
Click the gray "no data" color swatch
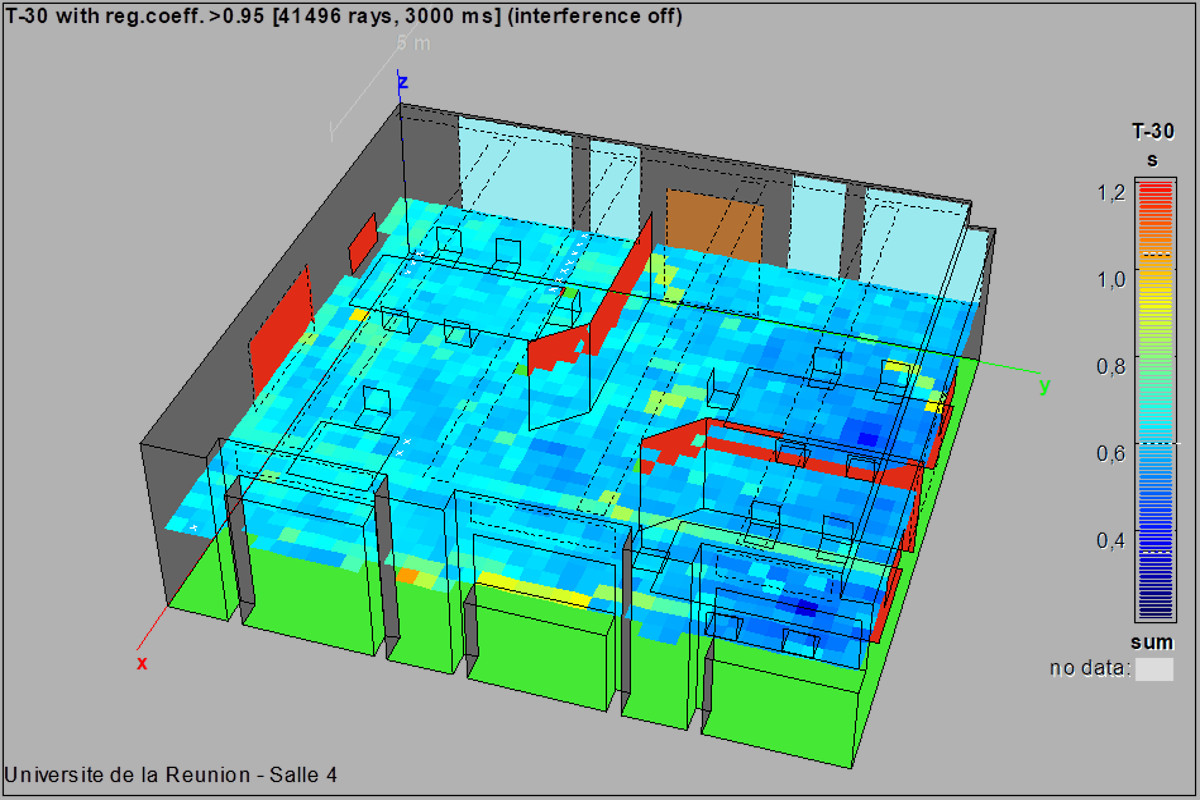(x=1154, y=669)
